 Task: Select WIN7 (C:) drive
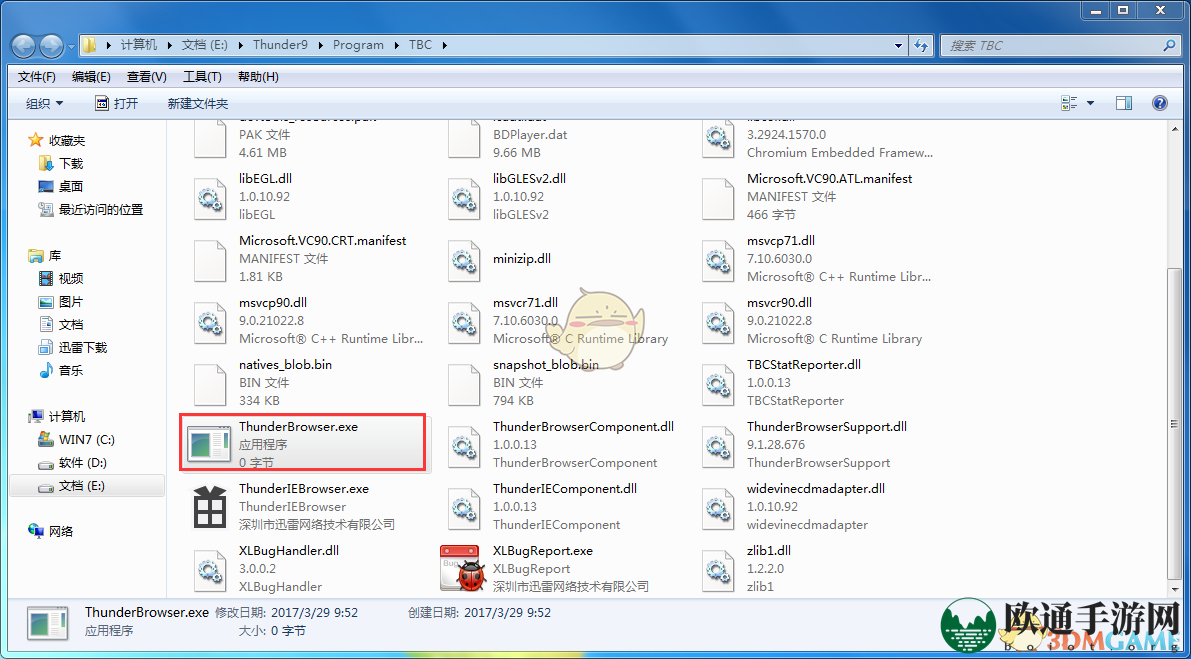click(x=87, y=440)
